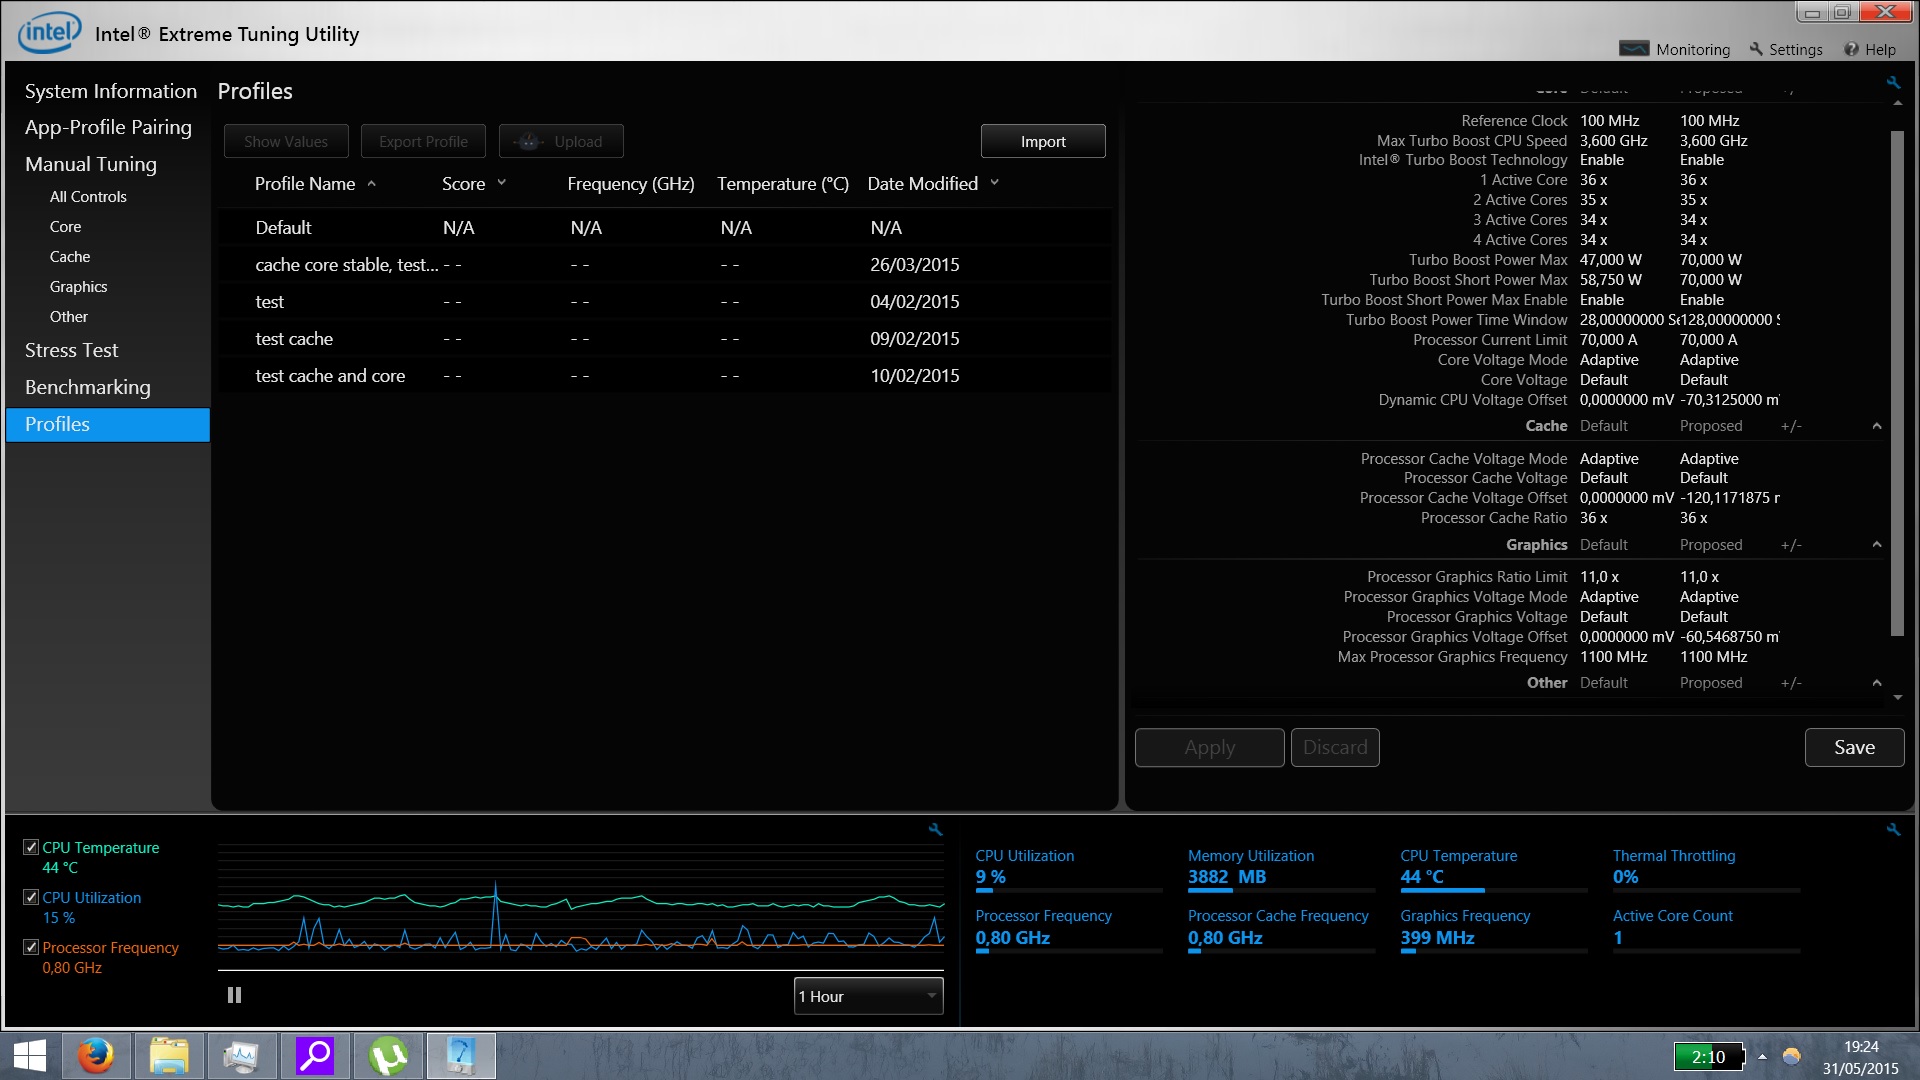
Task: Click battery time indicator 2:10
Action: (1709, 1056)
